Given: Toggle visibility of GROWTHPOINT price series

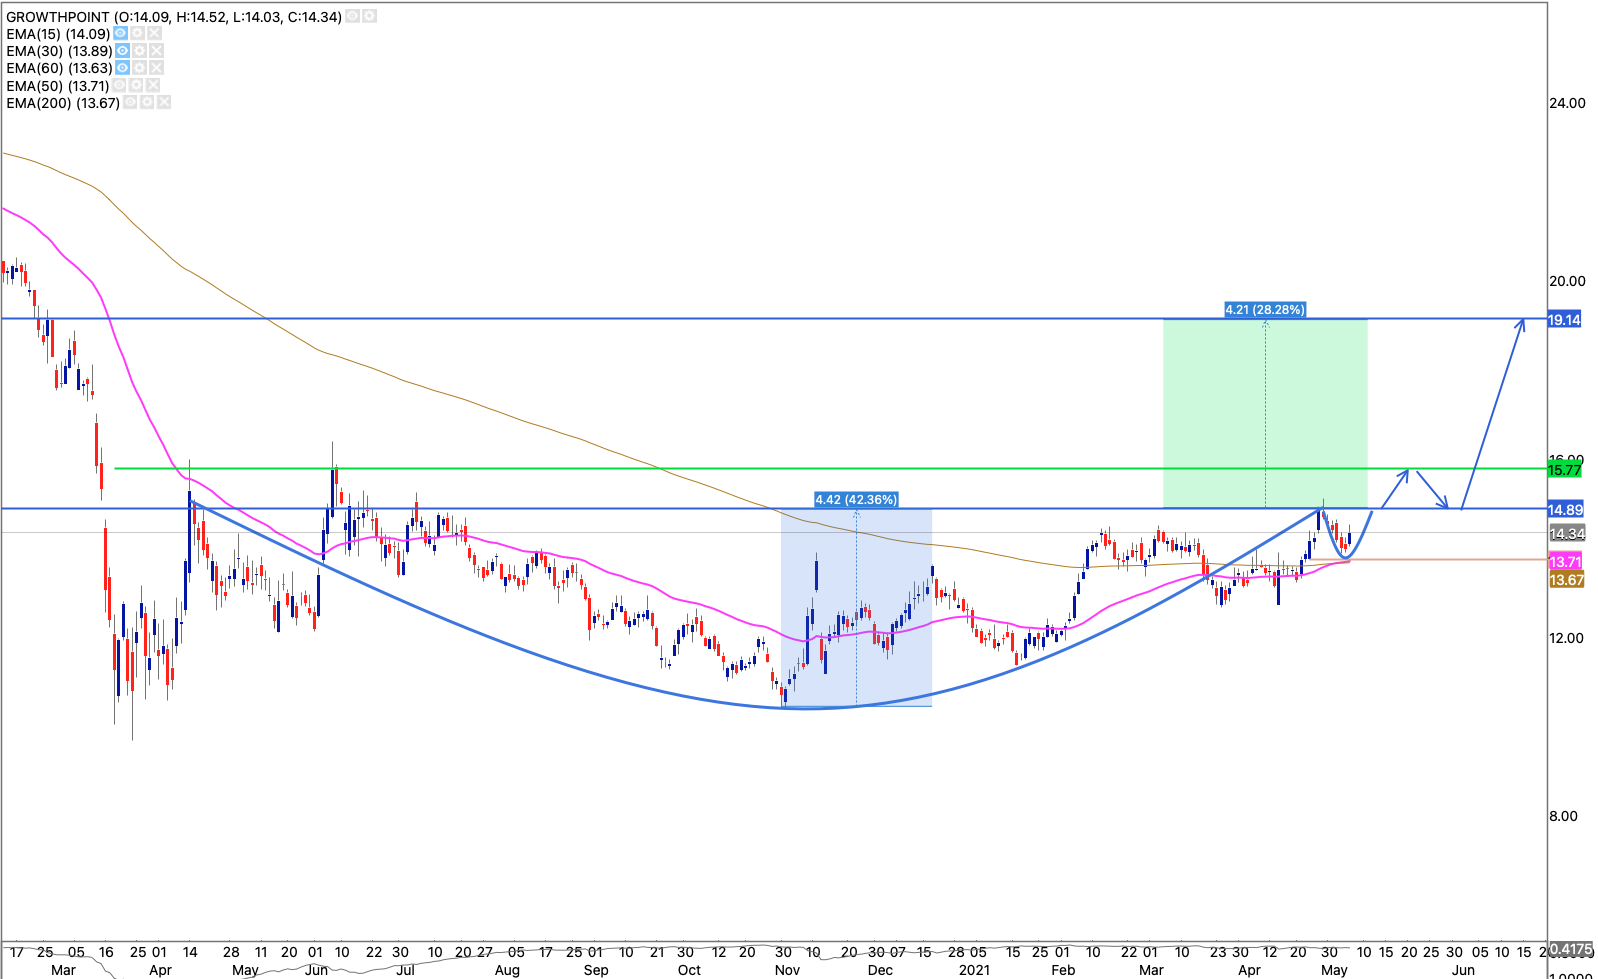Looking at the screenshot, I should coord(353,17).
